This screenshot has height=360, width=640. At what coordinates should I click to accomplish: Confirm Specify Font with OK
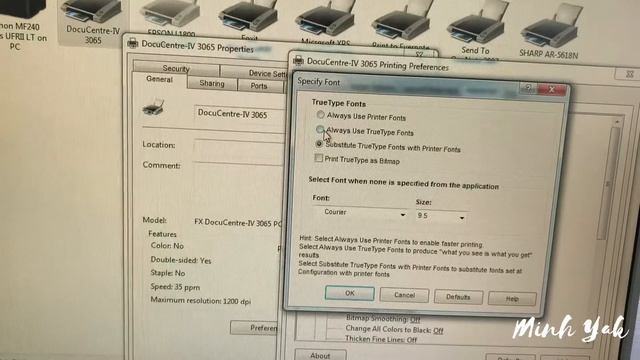tap(350, 293)
